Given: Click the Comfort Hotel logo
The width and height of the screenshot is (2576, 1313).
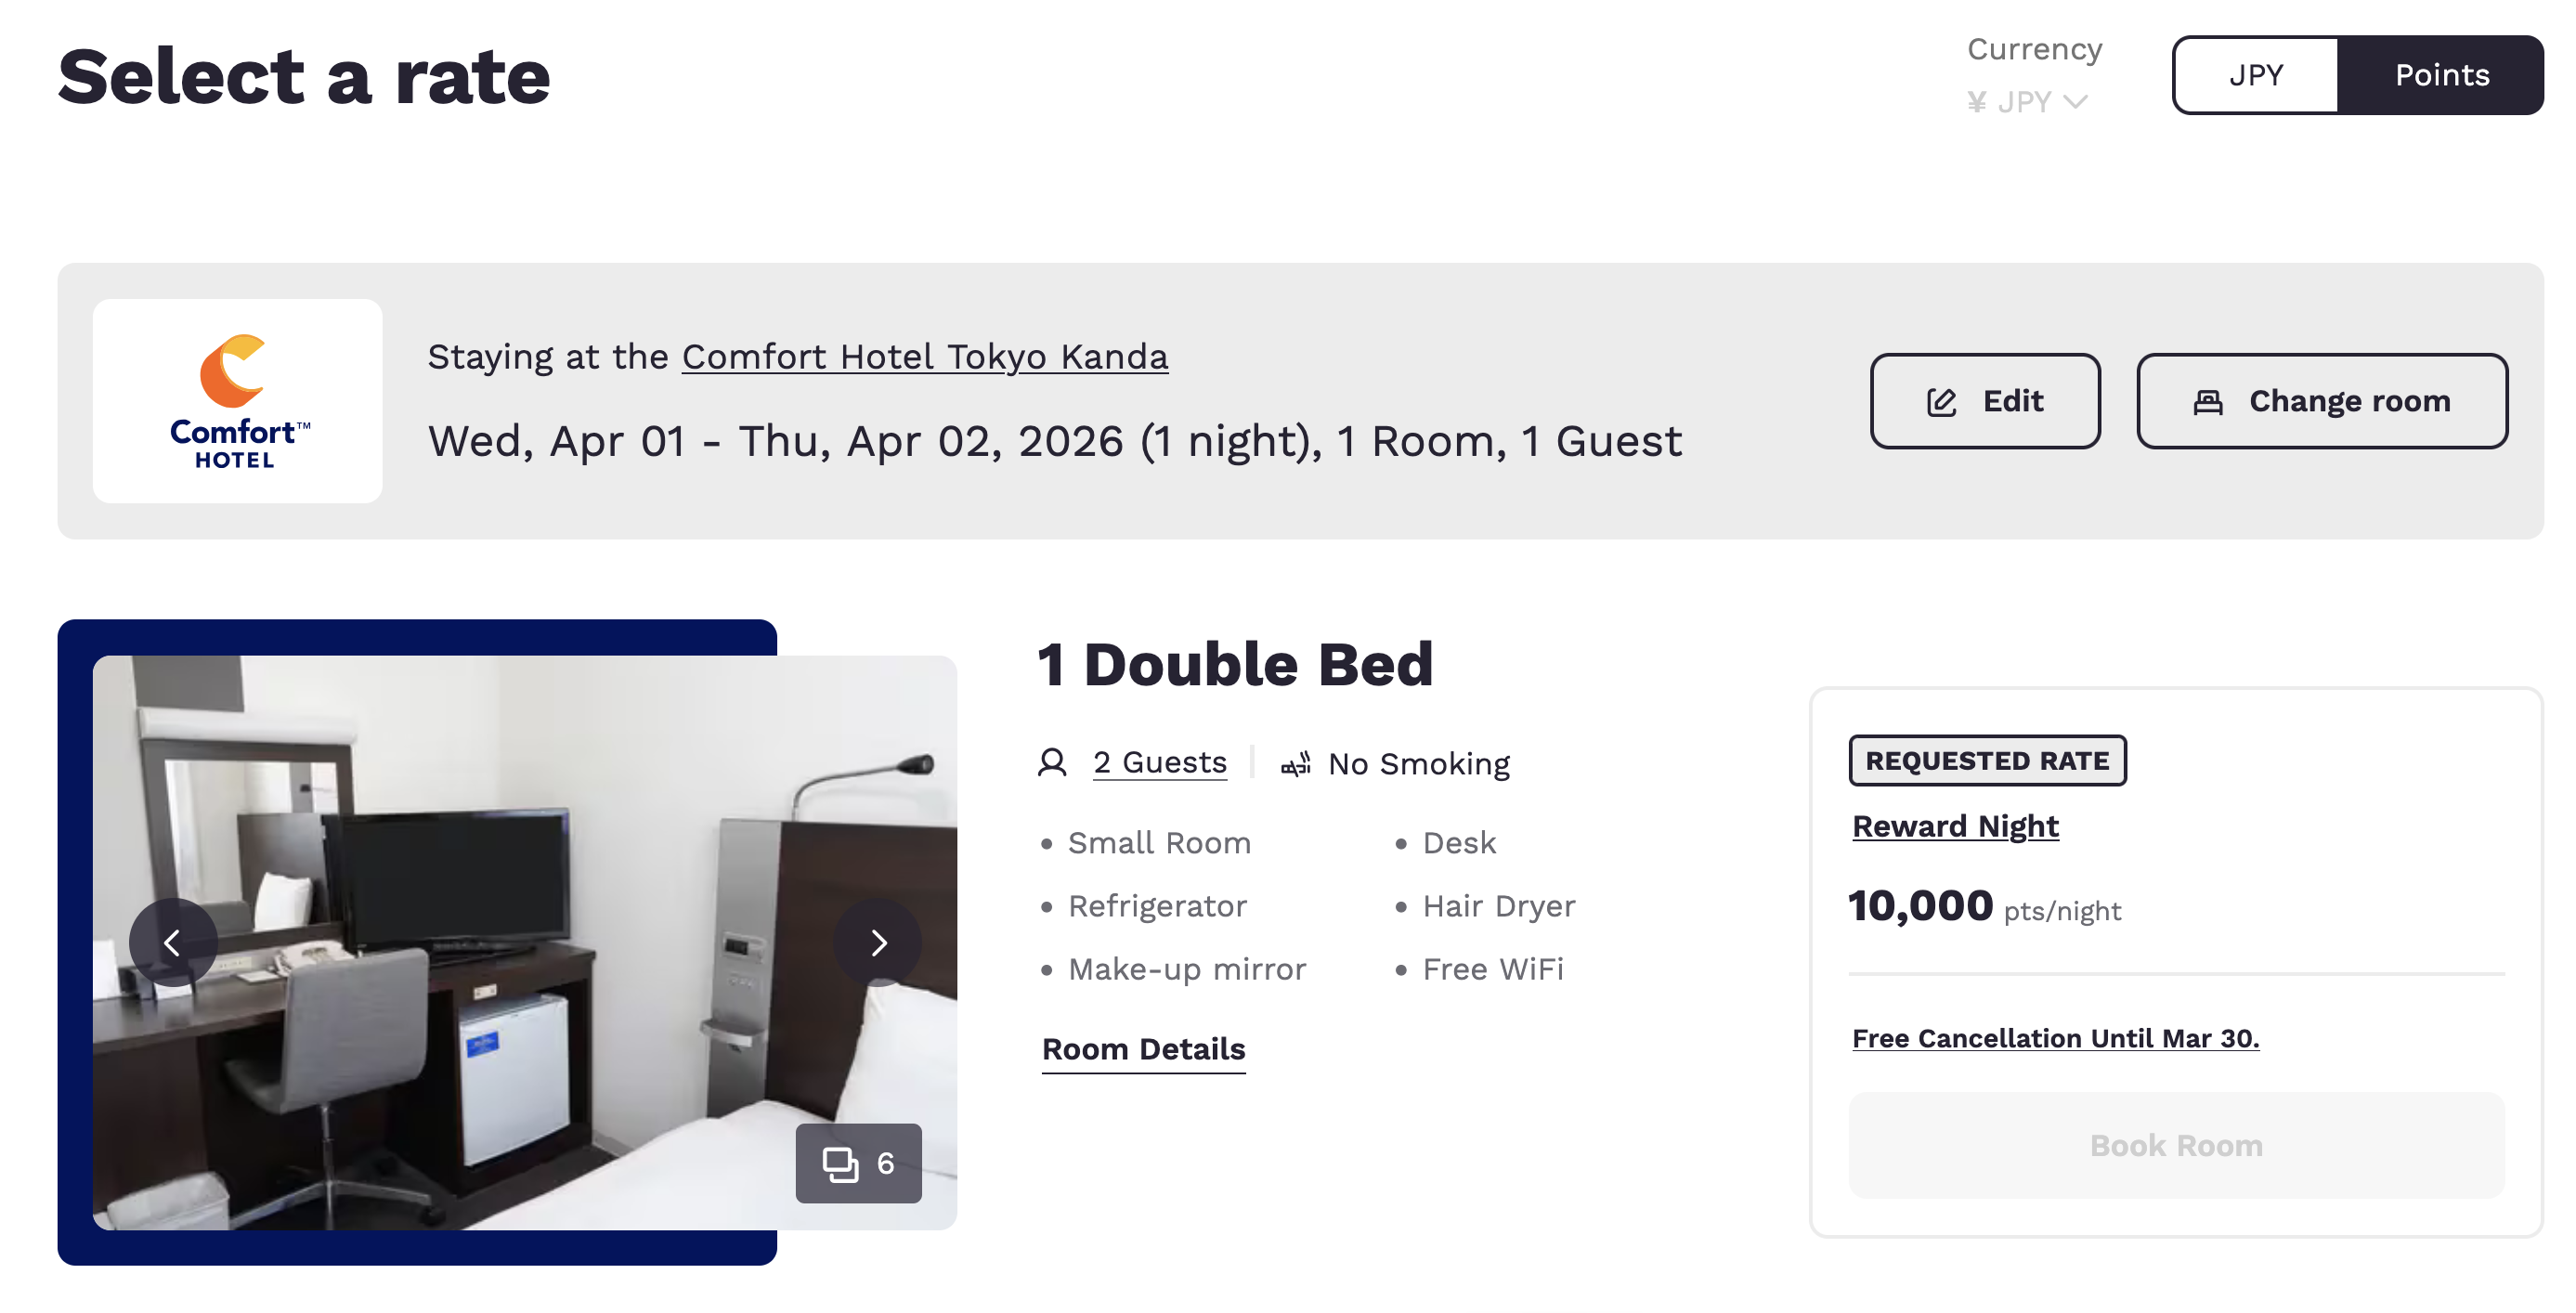Looking at the screenshot, I should click(236, 400).
